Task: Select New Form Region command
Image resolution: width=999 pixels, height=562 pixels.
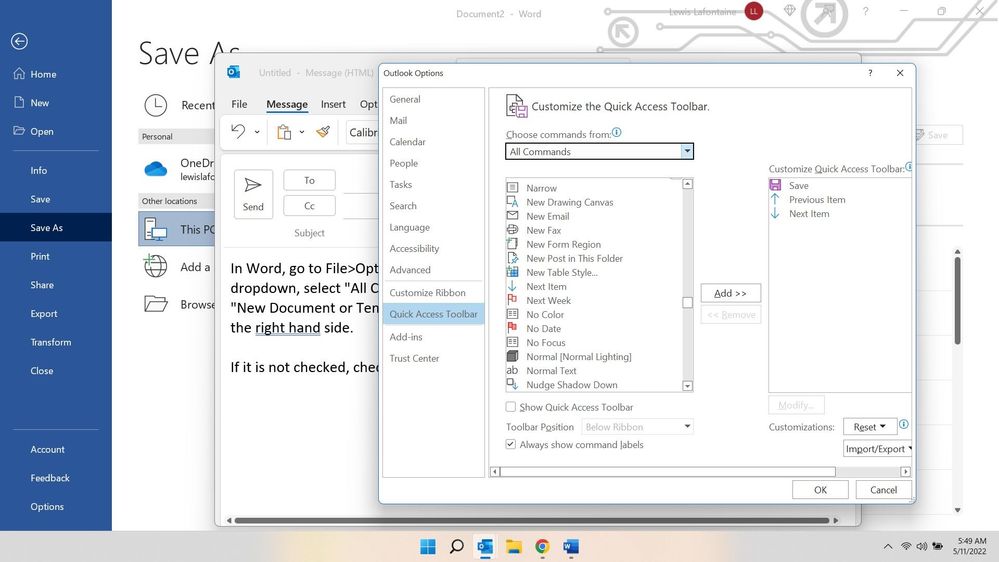Action: pyautogui.click(x=563, y=244)
